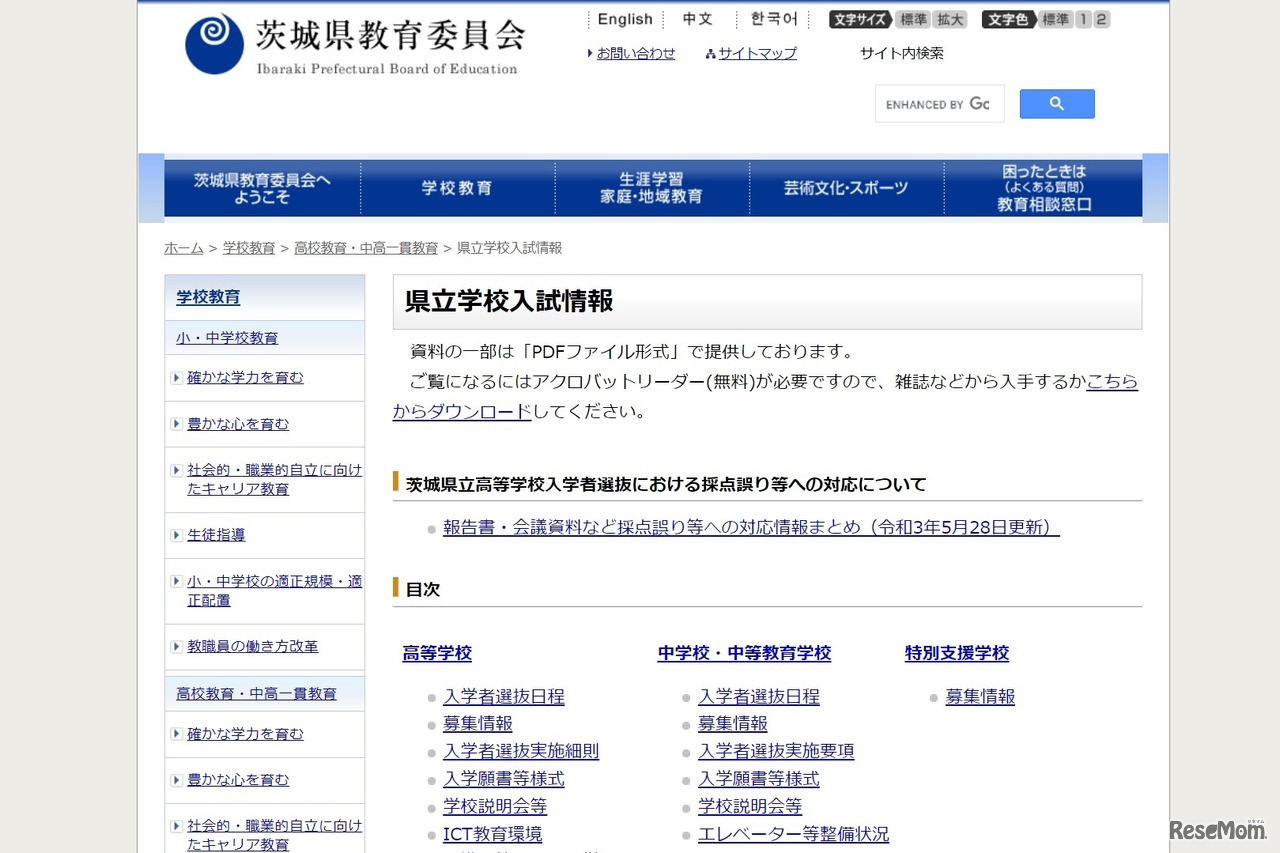The width and height of the screenshot is (1280, 853).
Task: Open the 芸術文化・スポーツ navigation menu
Action: (846, 187)
